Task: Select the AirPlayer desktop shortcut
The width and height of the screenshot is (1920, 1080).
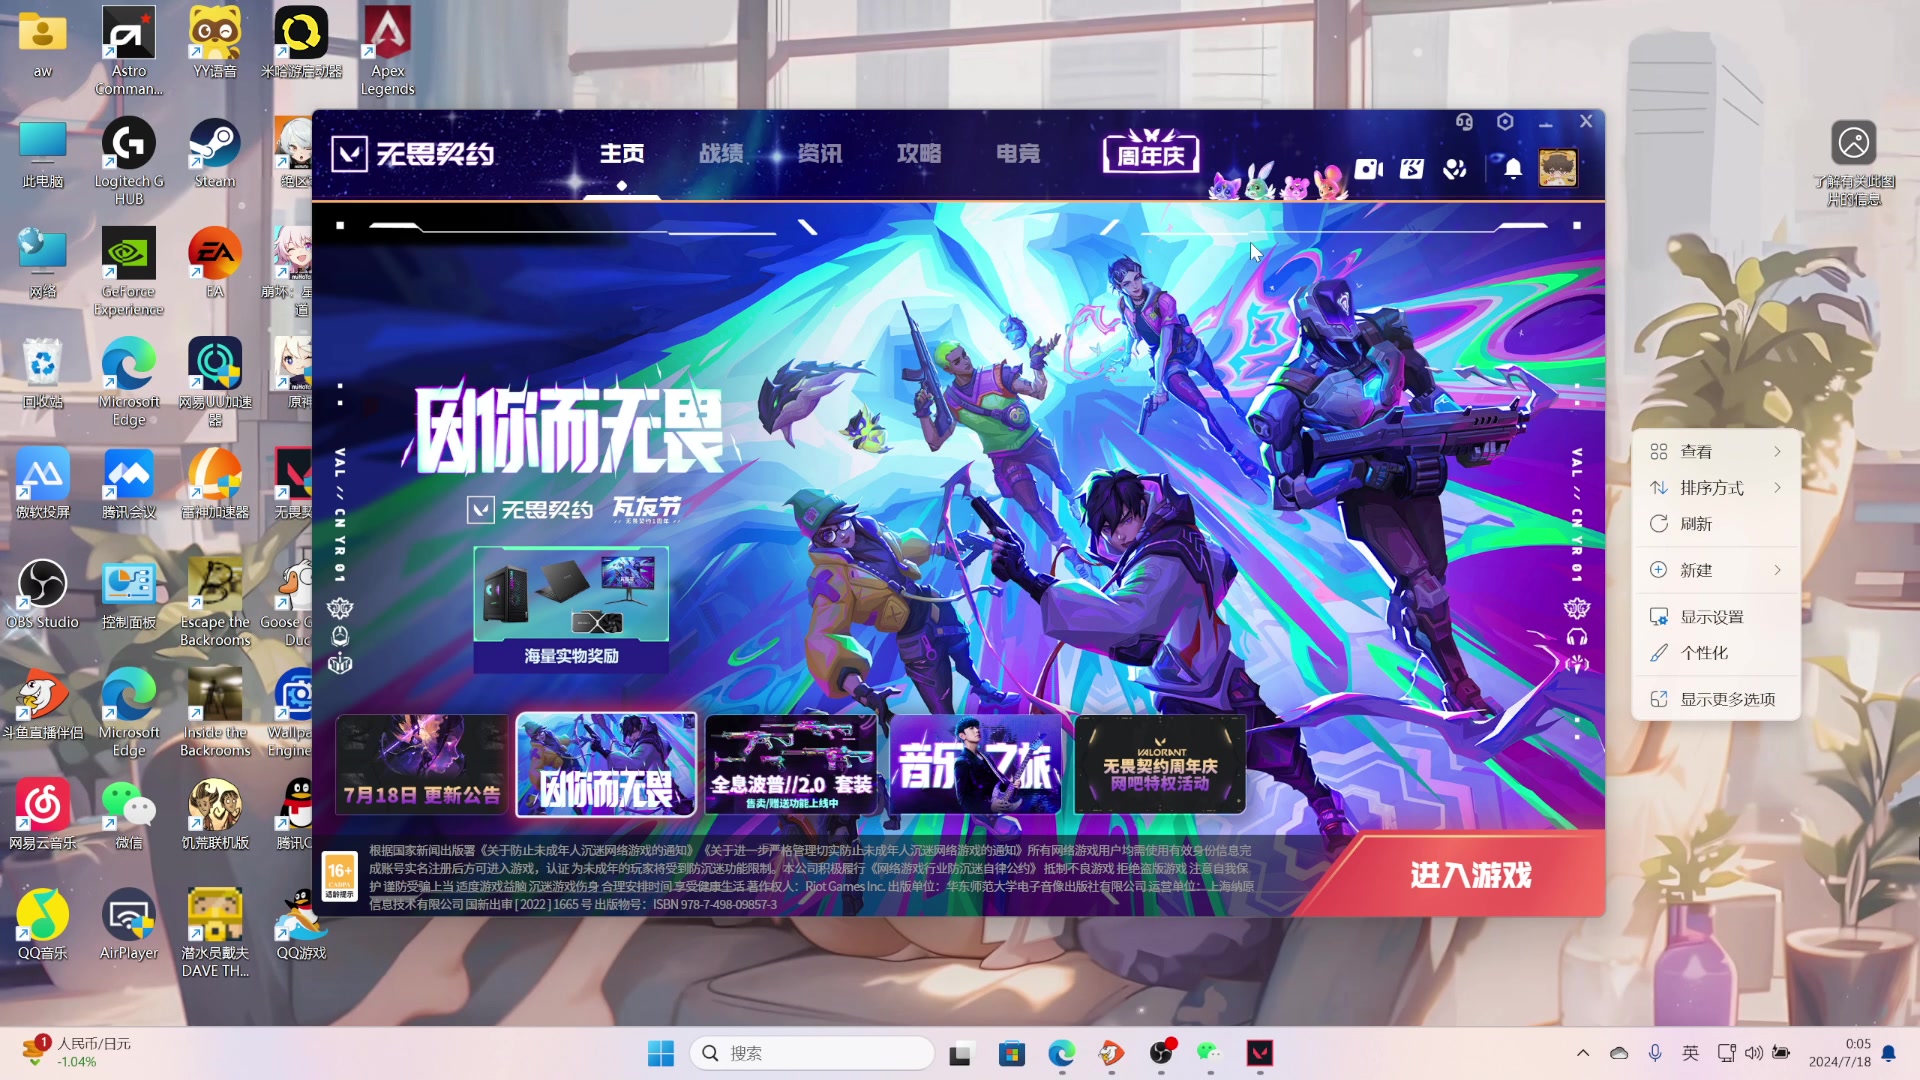Action: [x=129, y=925]
